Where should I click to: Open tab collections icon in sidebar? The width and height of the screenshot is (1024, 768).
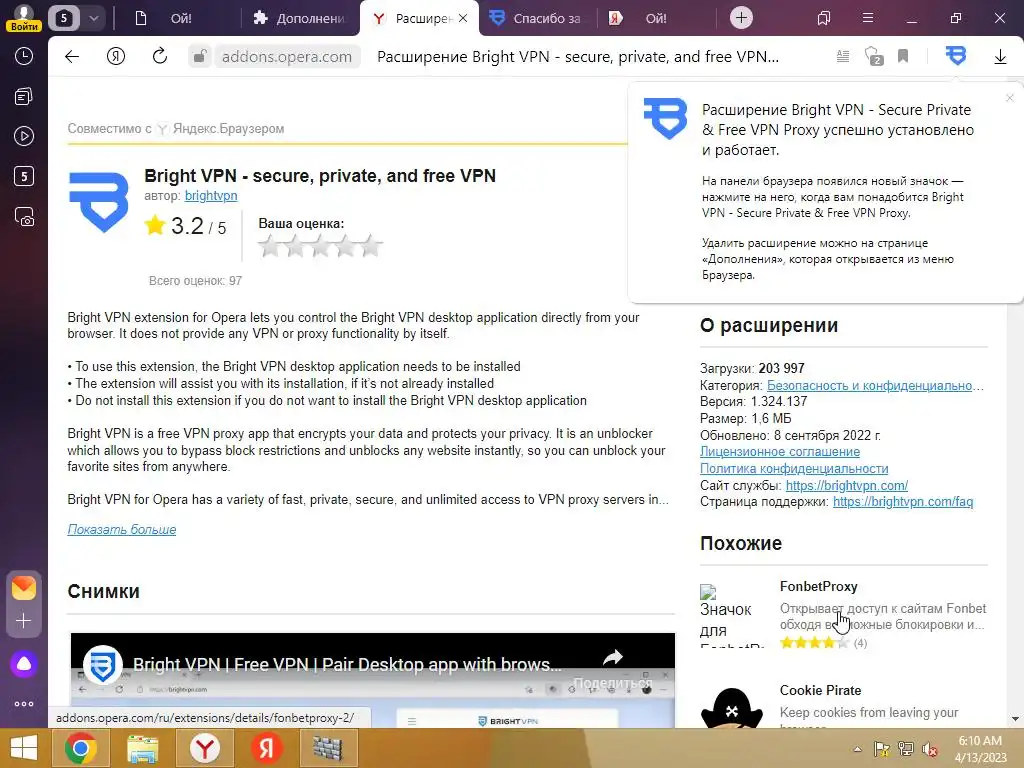24,97
